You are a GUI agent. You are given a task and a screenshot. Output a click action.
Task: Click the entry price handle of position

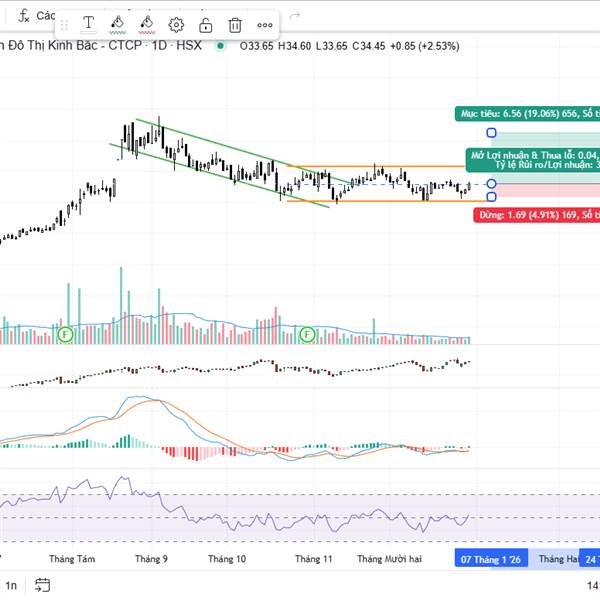point(491,184)
